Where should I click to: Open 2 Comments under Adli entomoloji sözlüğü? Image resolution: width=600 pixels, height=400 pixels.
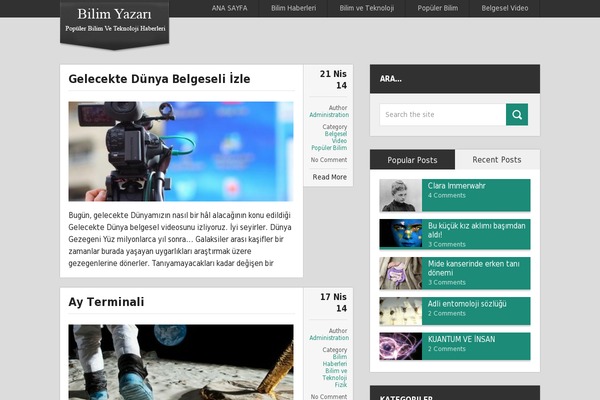click(447, 313)
